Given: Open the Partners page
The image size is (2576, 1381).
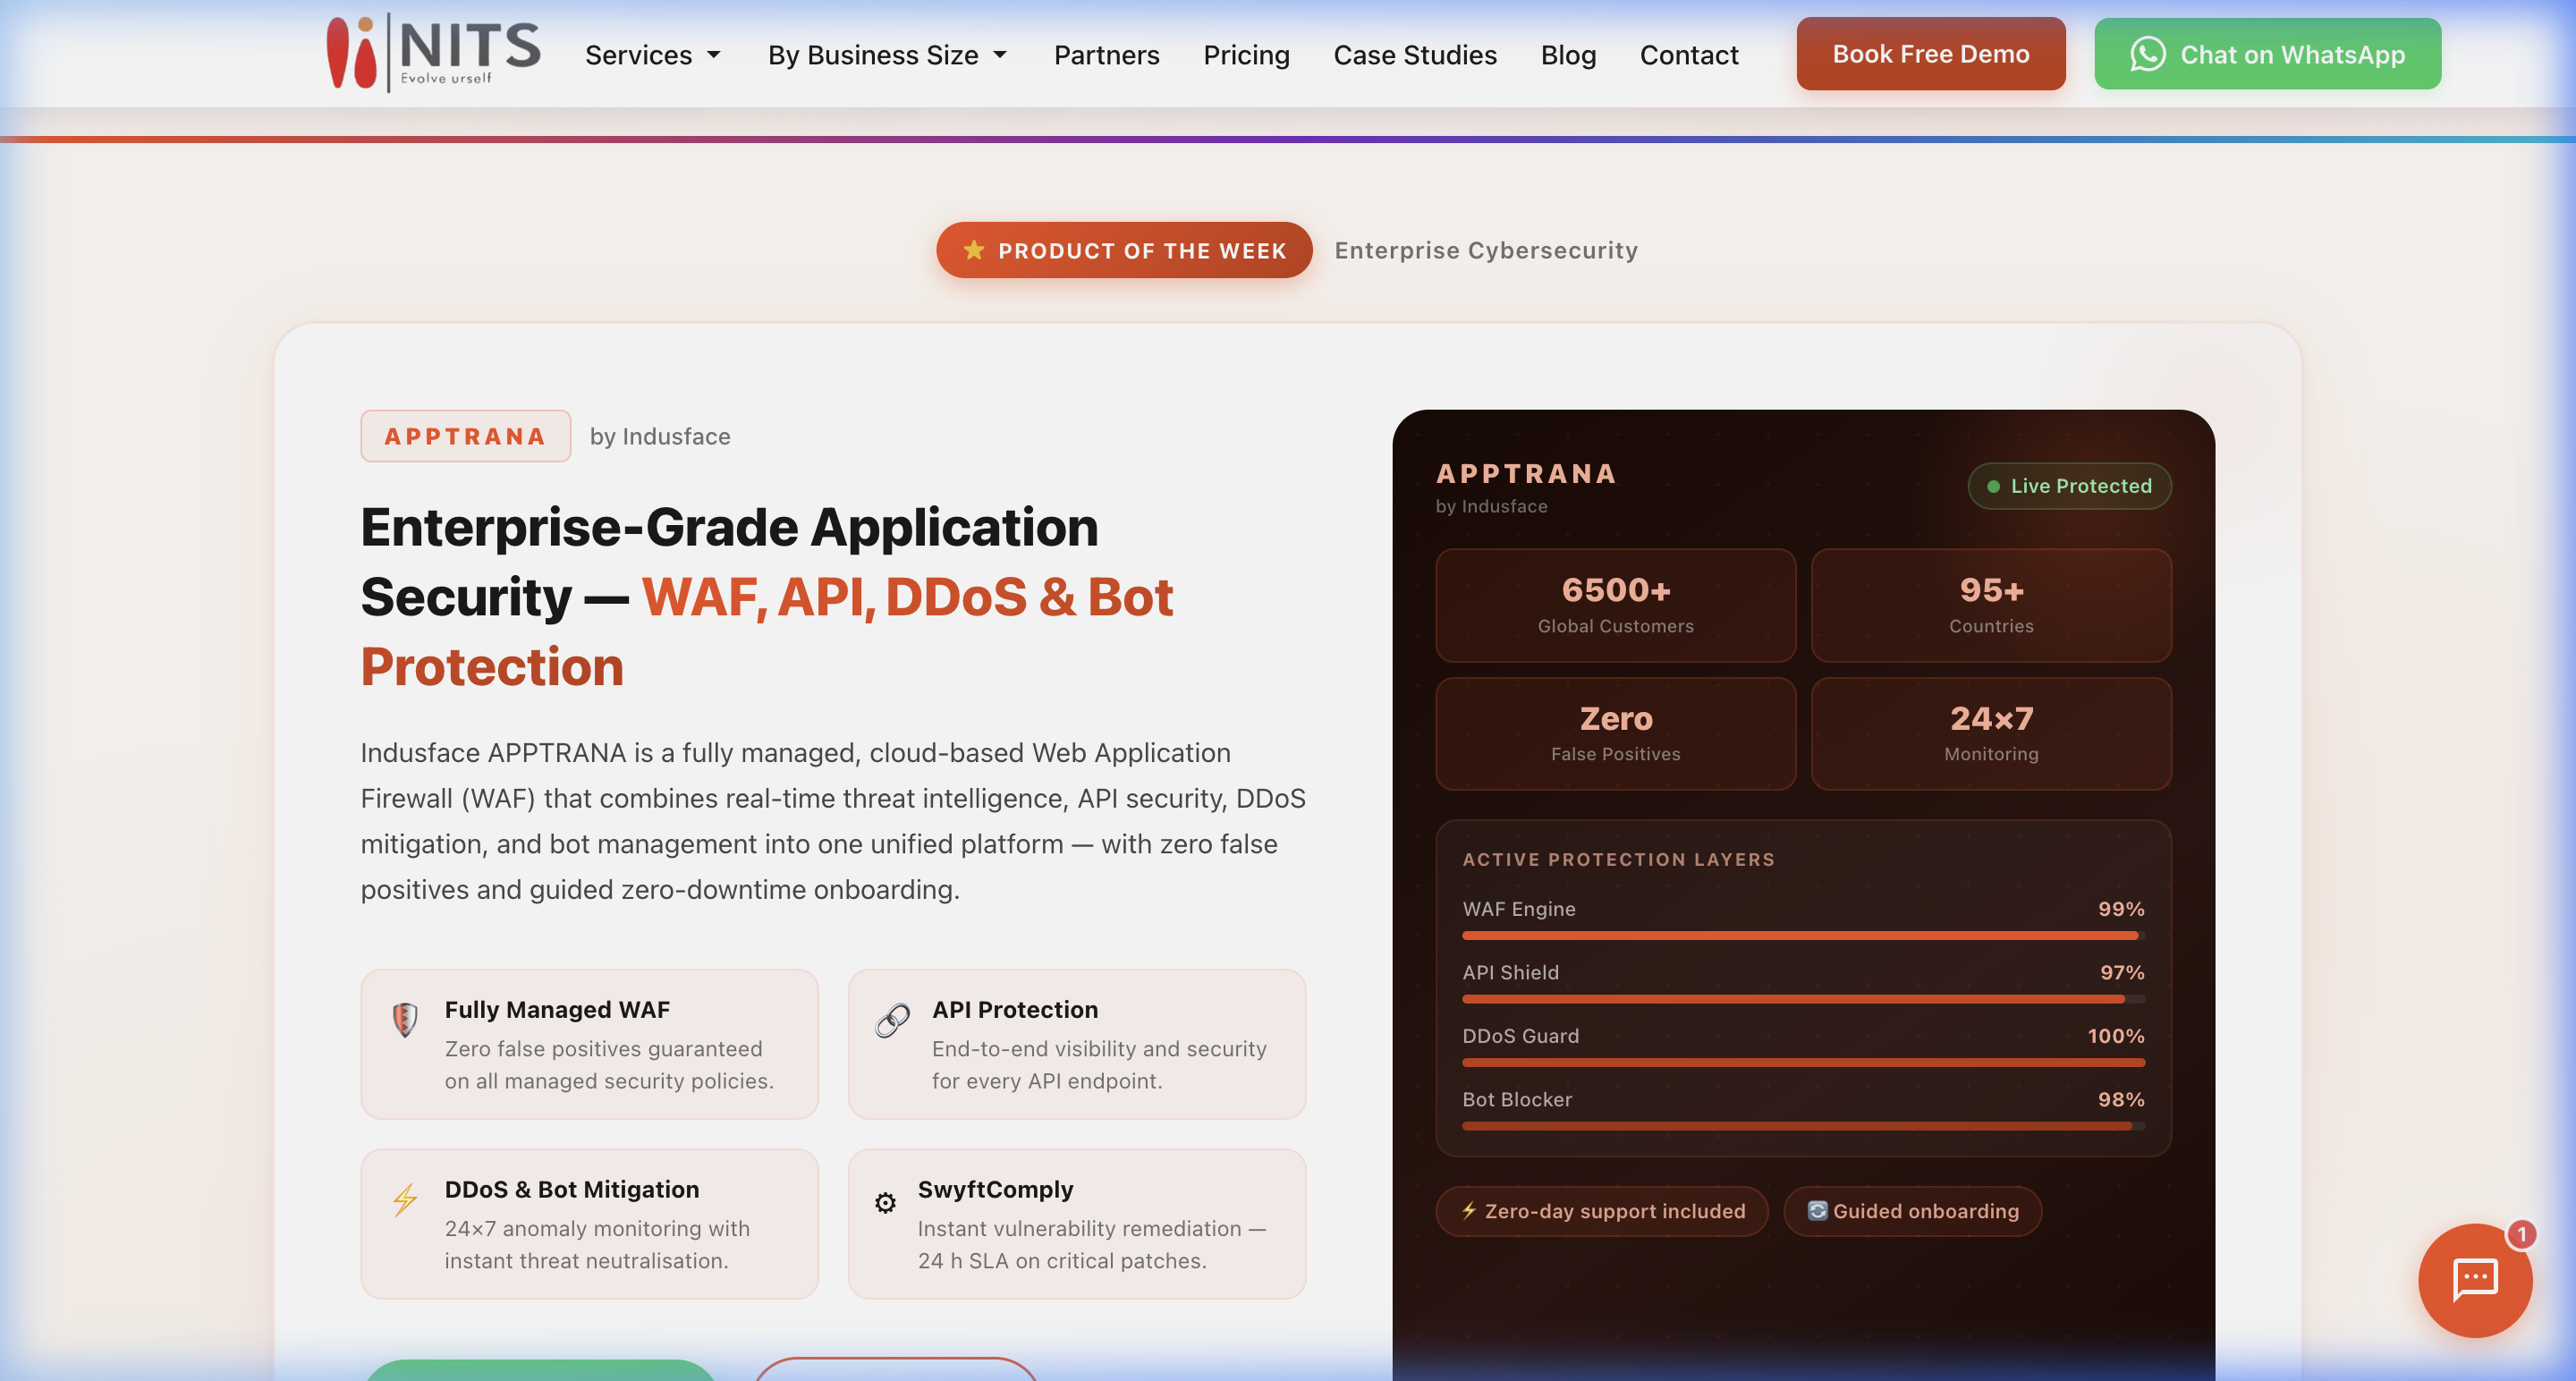Looking at the screenshot, I should click(x=1106, y=55).
